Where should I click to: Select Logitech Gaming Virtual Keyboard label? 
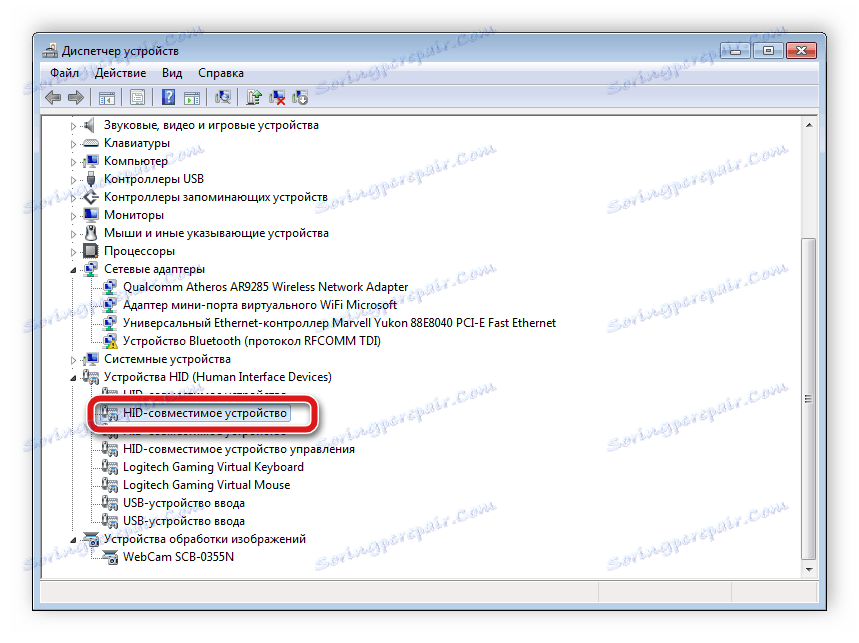213,467
